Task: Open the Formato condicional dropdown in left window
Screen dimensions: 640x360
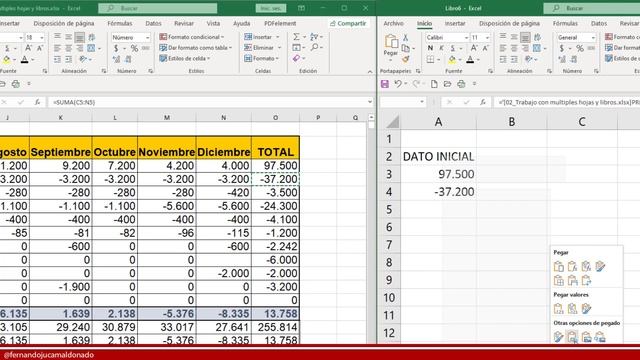Action: click(192, 37)
